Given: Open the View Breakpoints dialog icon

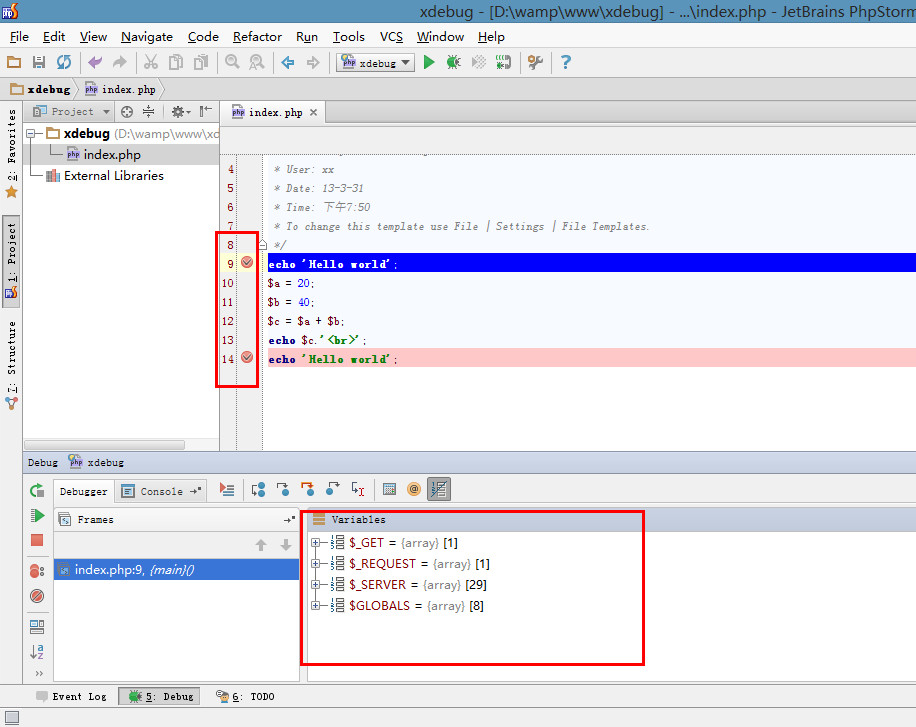Looking at the screenshot, I should [37, 570].
